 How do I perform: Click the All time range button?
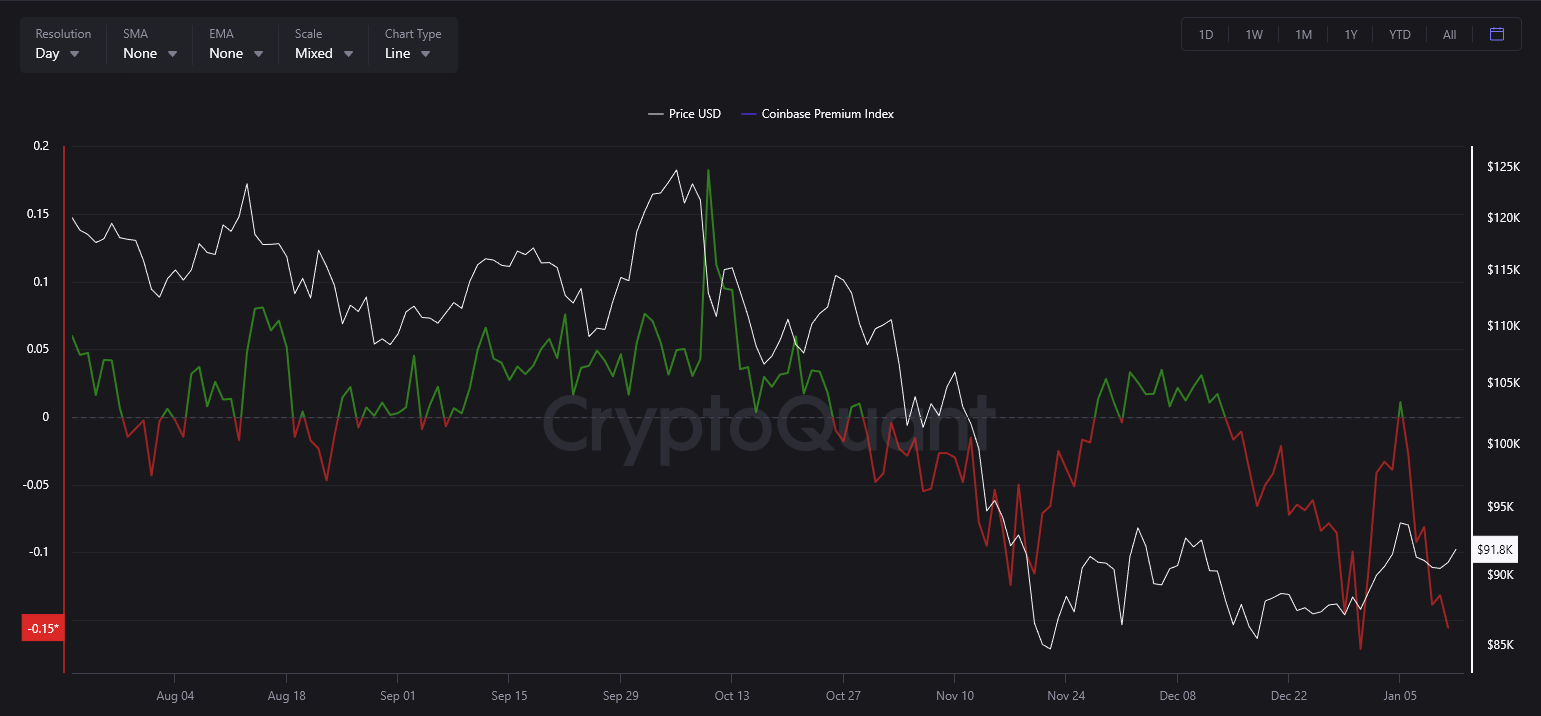1449,35
